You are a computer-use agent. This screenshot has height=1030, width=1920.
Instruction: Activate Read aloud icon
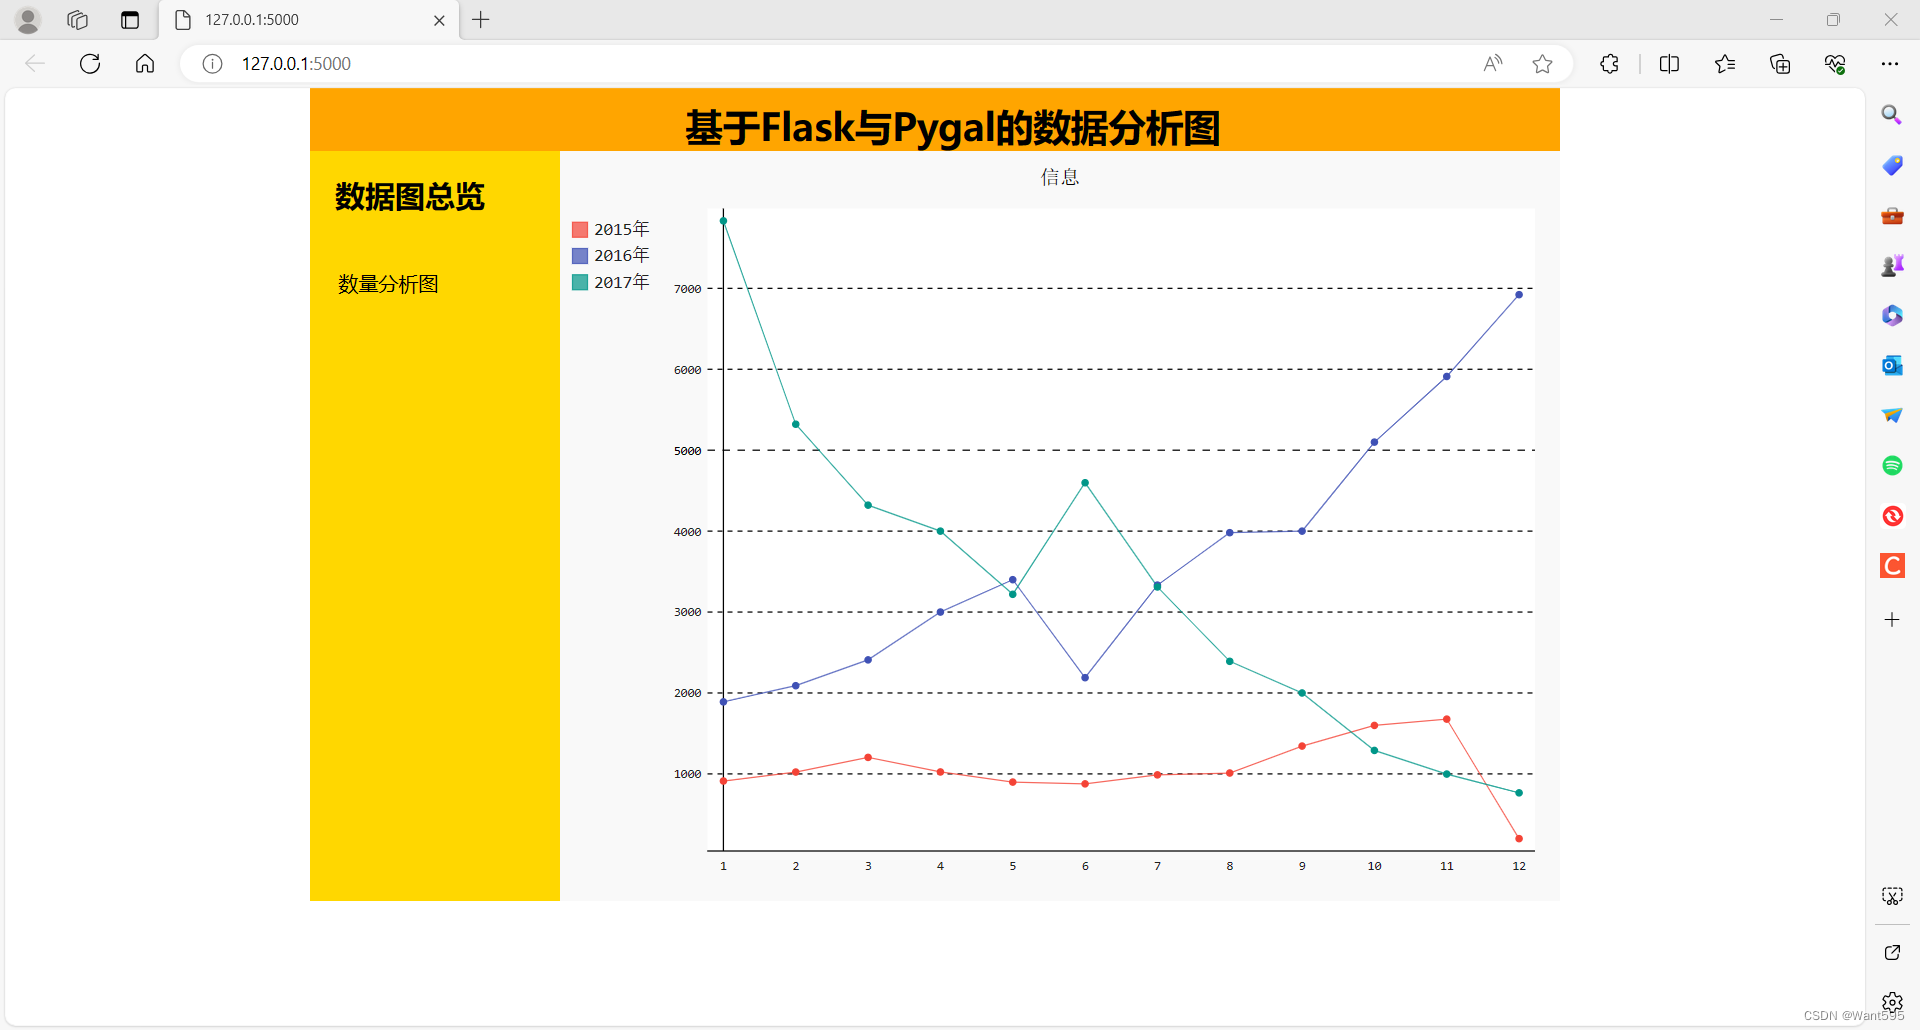[x=1493, y=64]
